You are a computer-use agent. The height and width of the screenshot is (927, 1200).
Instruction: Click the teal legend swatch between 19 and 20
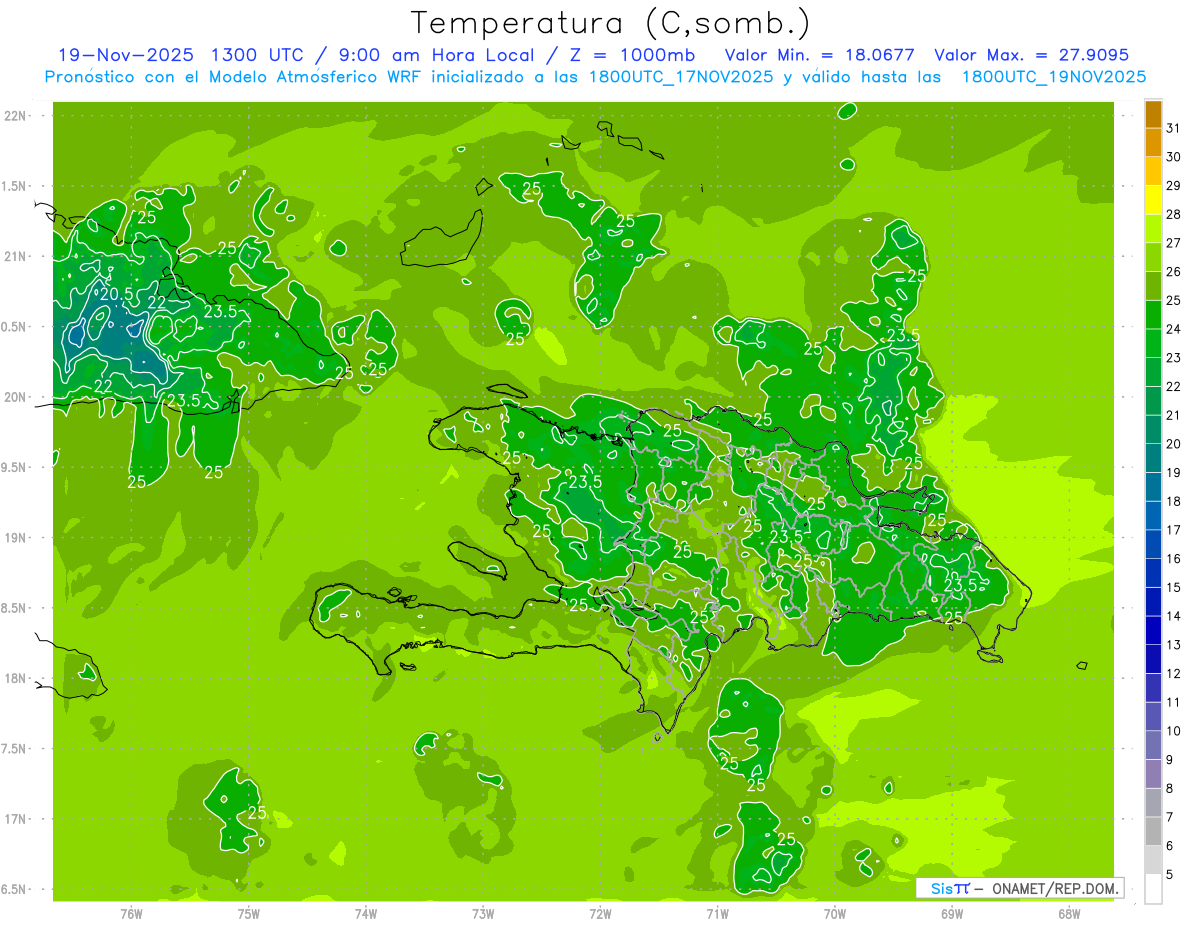pos(1153,458)
